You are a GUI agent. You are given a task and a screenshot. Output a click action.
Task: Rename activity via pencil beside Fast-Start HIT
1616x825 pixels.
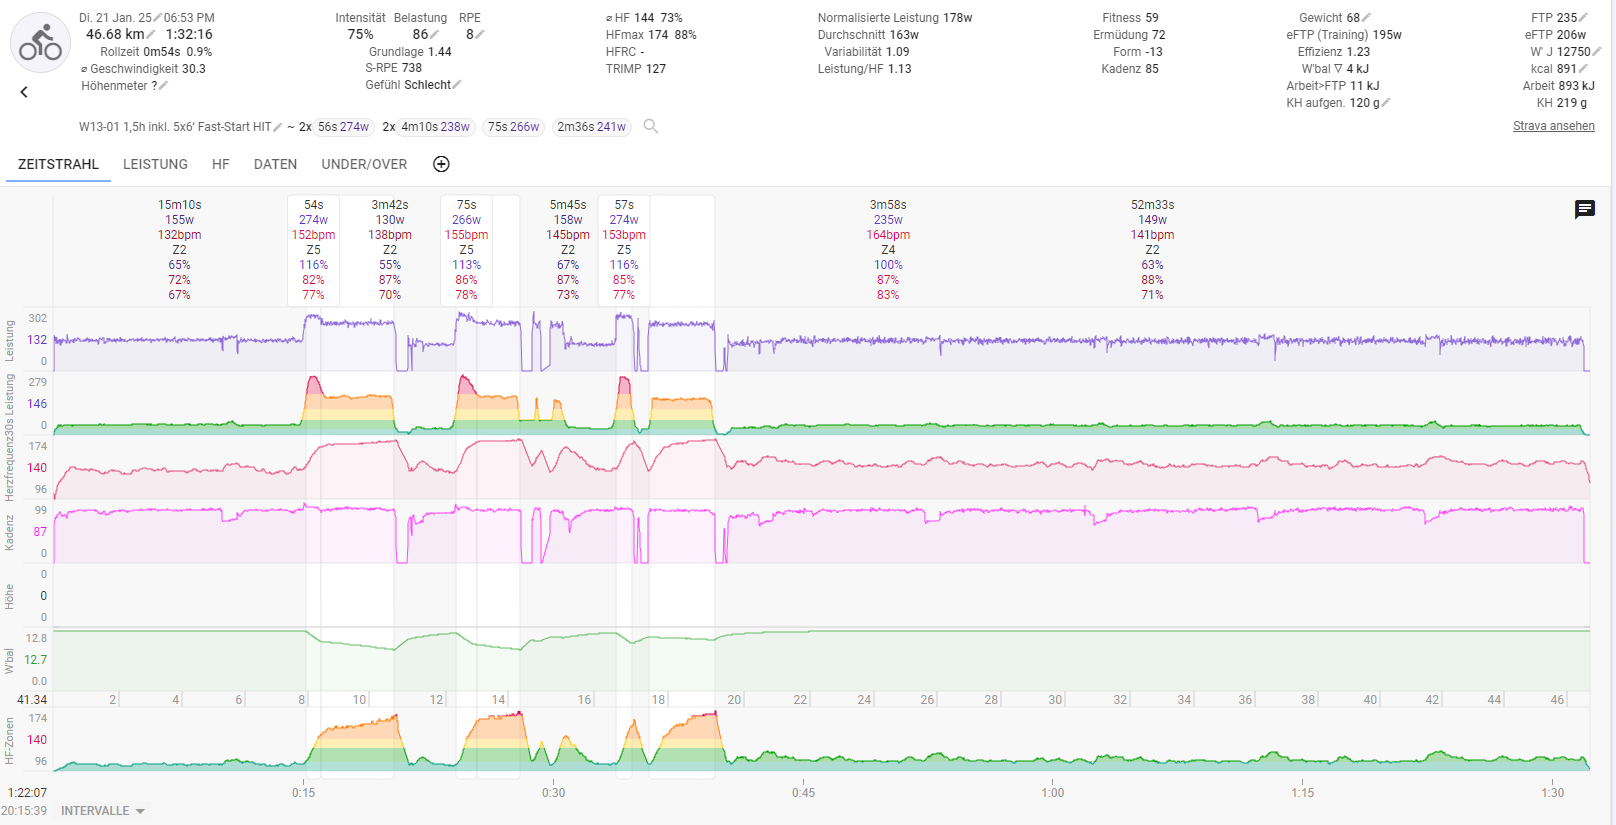[x=278, y=127]
